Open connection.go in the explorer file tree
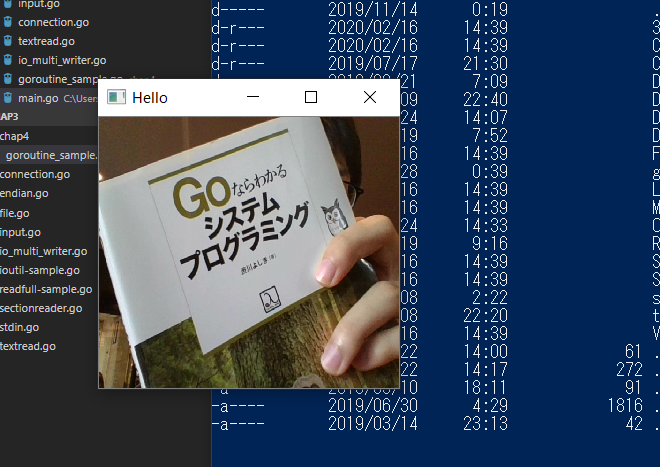 point(35,174)
